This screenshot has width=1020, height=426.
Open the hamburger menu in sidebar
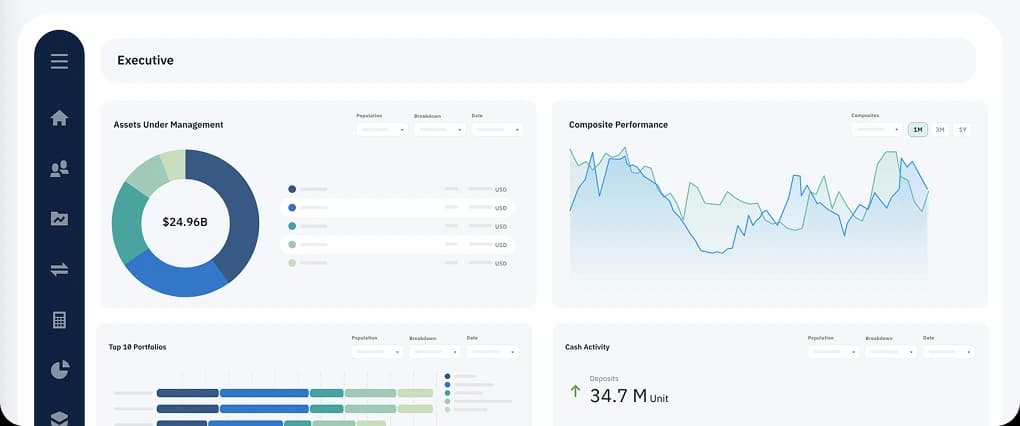(59, 62)
